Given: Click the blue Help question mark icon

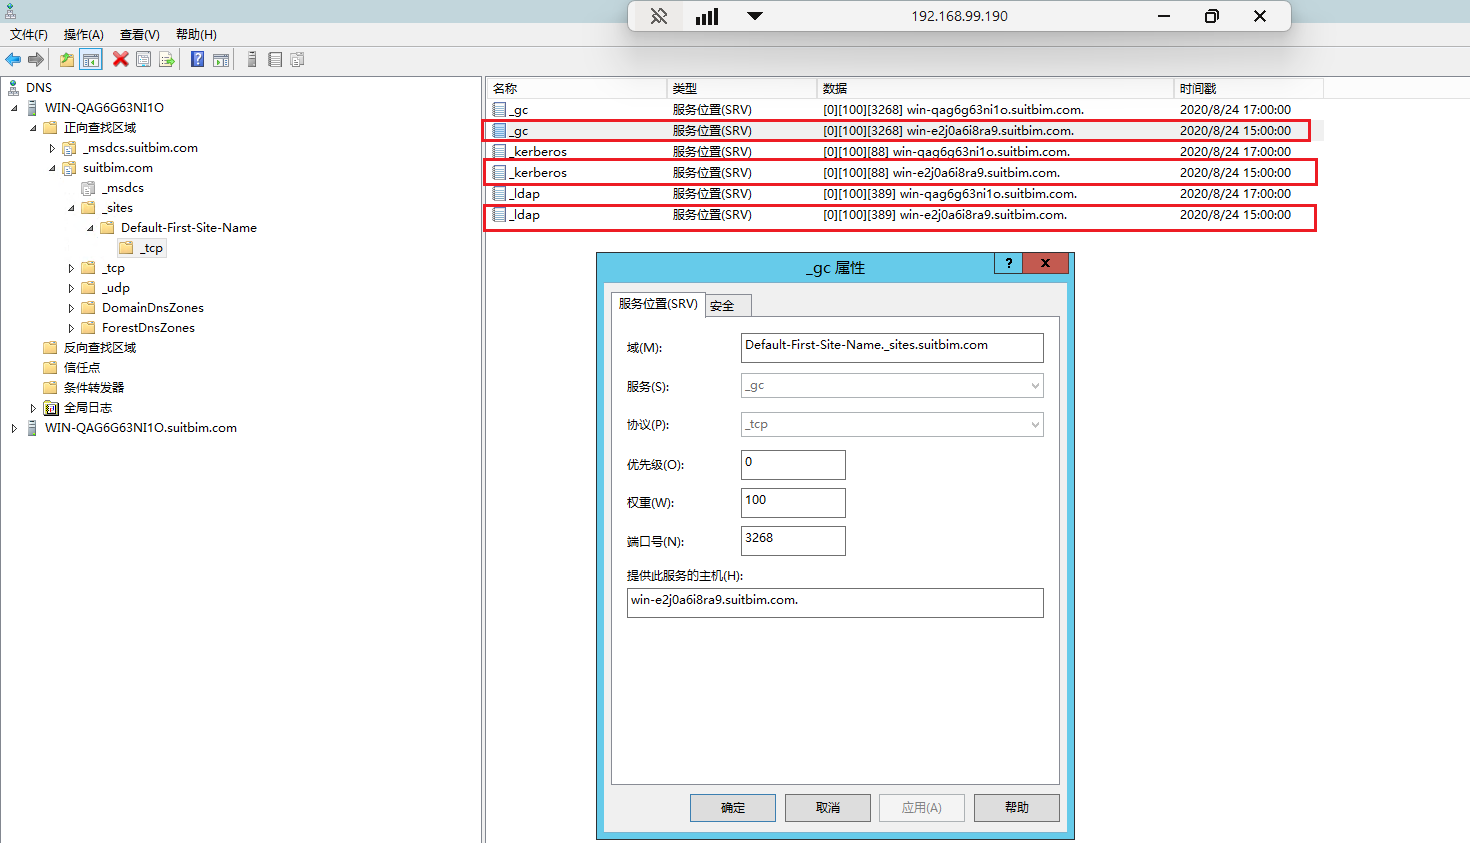Looking at the screenshot, I should [197, 60].
